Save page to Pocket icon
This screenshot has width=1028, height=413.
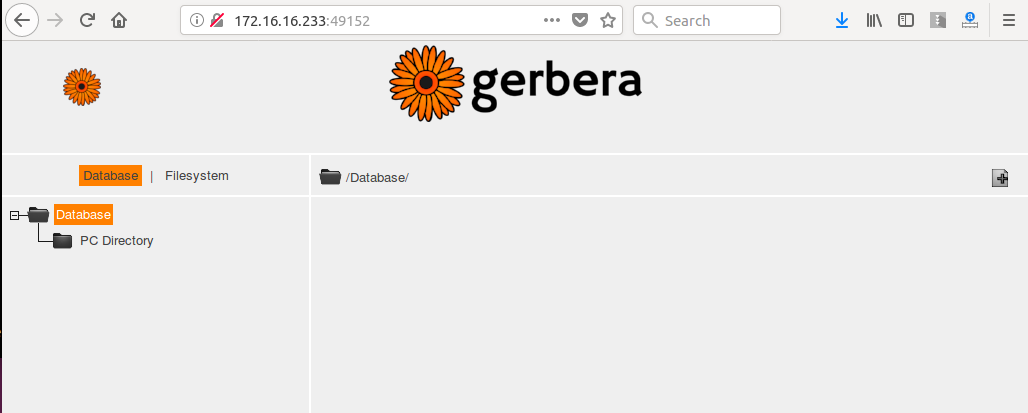coord(580,20)
